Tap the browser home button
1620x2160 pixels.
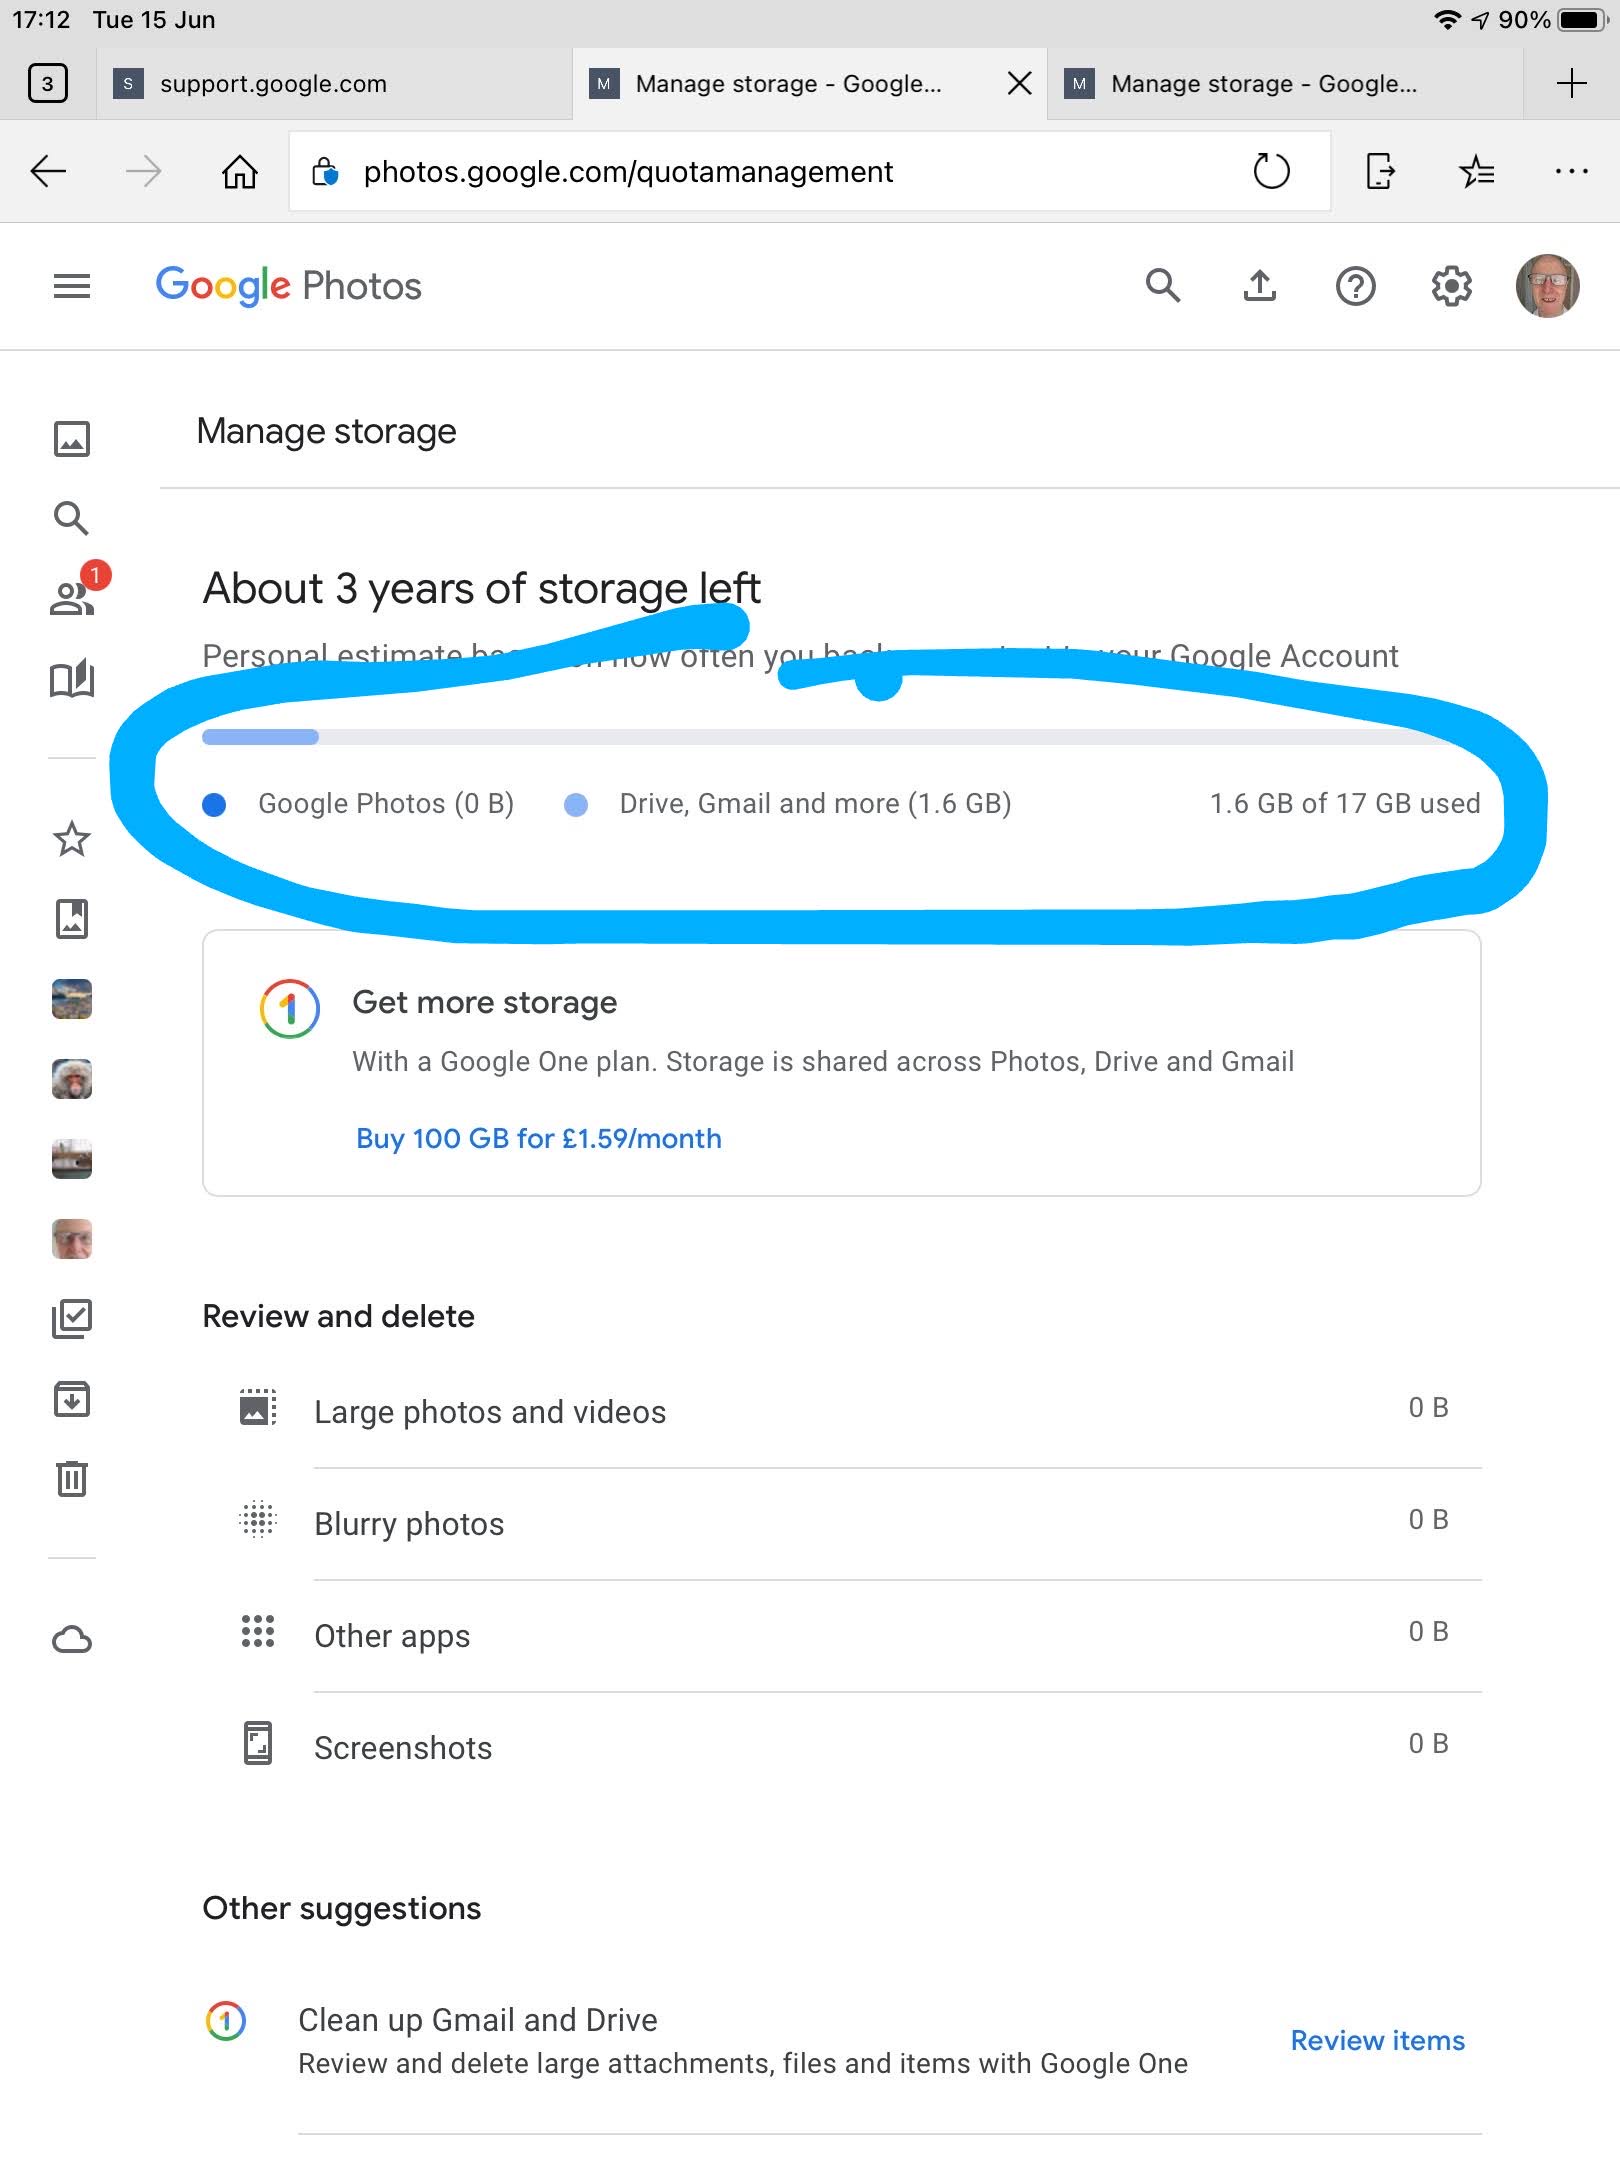click(239, 172)
